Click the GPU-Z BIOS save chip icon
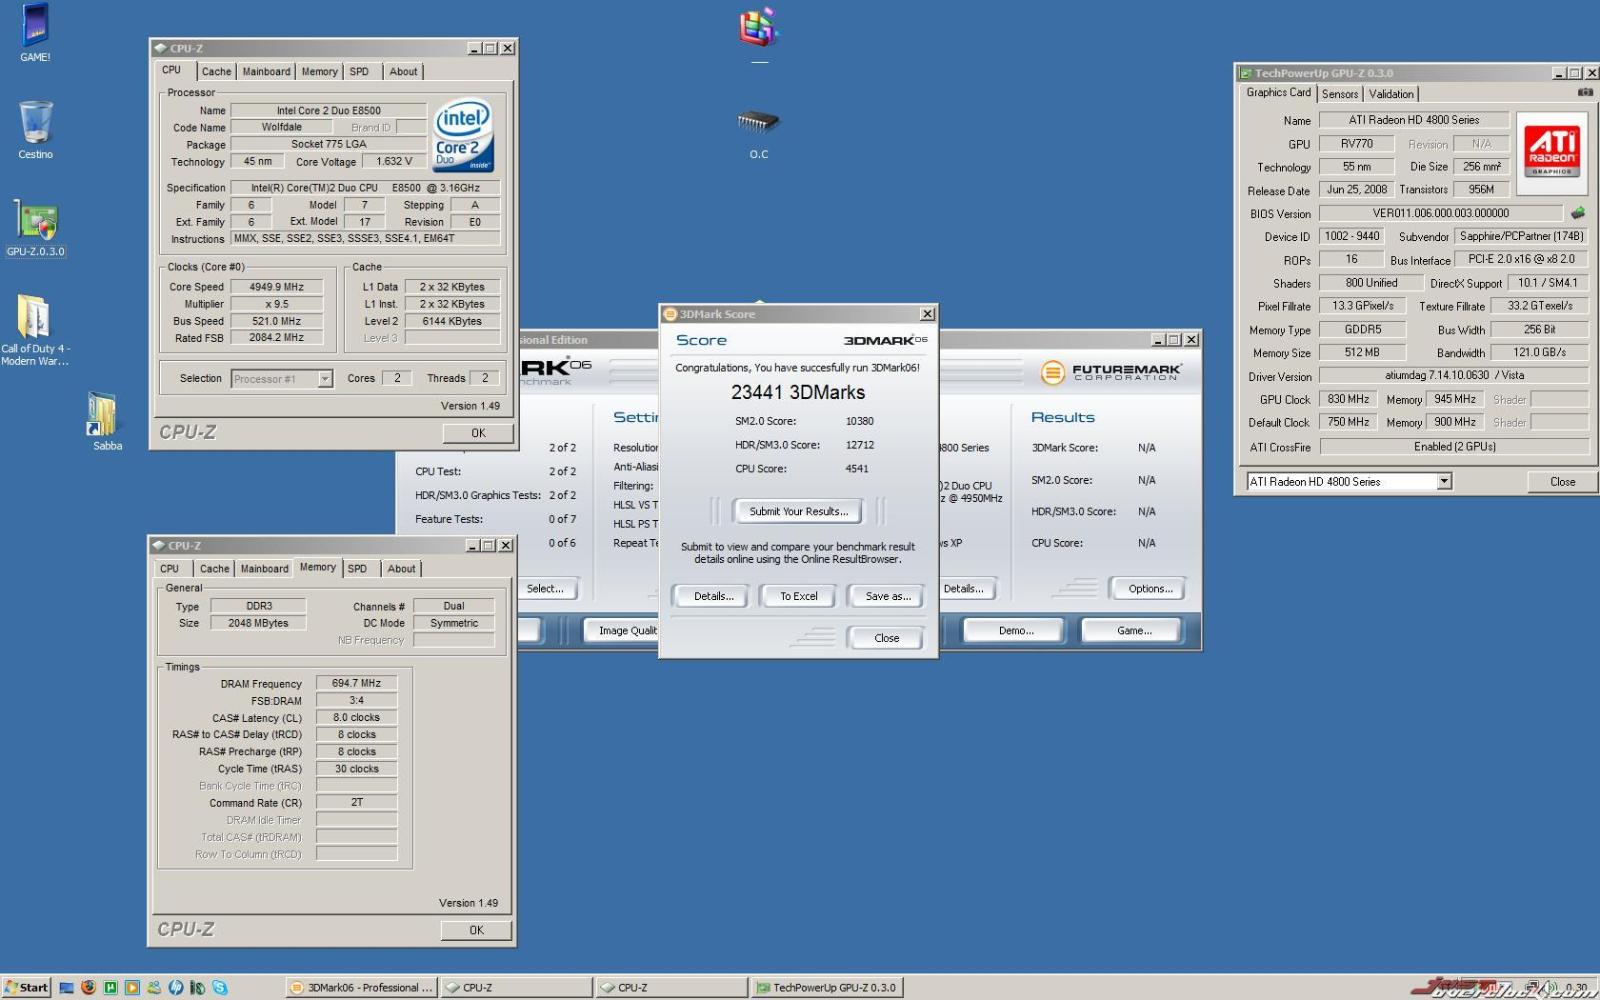The width and height of the screenshot is (1600, 1000). 1578,213
